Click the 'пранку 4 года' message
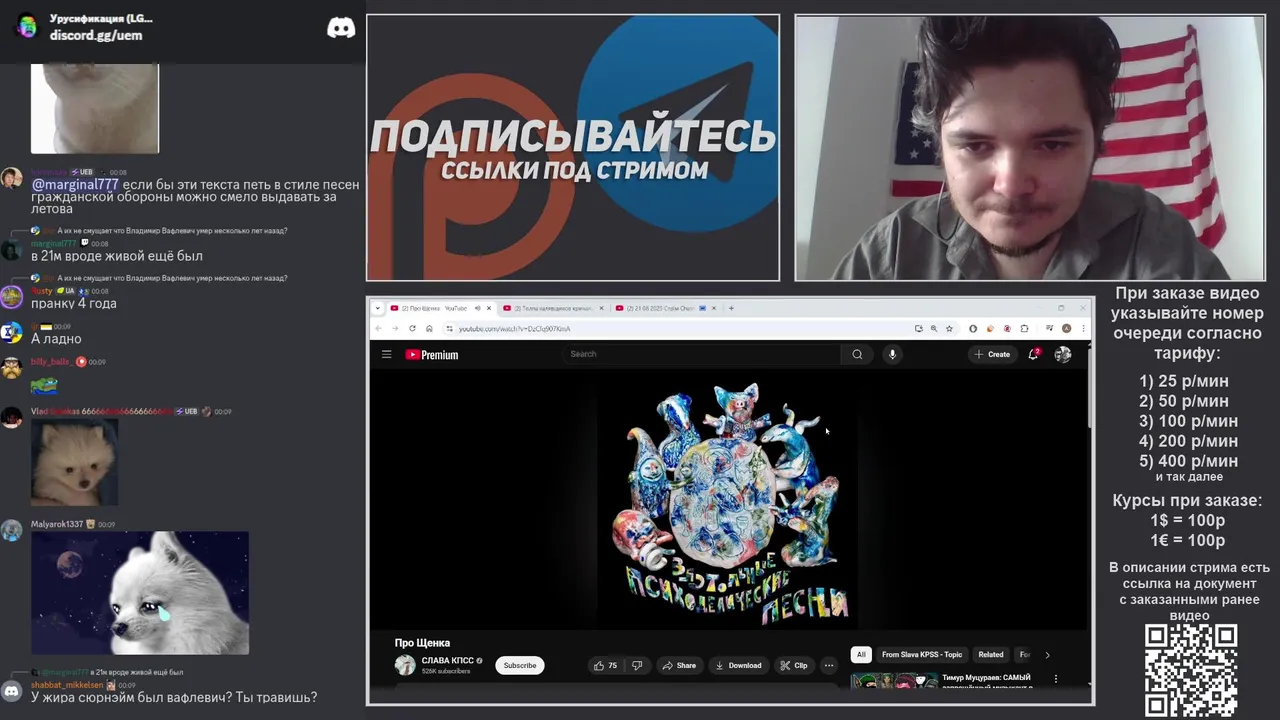1280x720 pixels. coord(74,303)
